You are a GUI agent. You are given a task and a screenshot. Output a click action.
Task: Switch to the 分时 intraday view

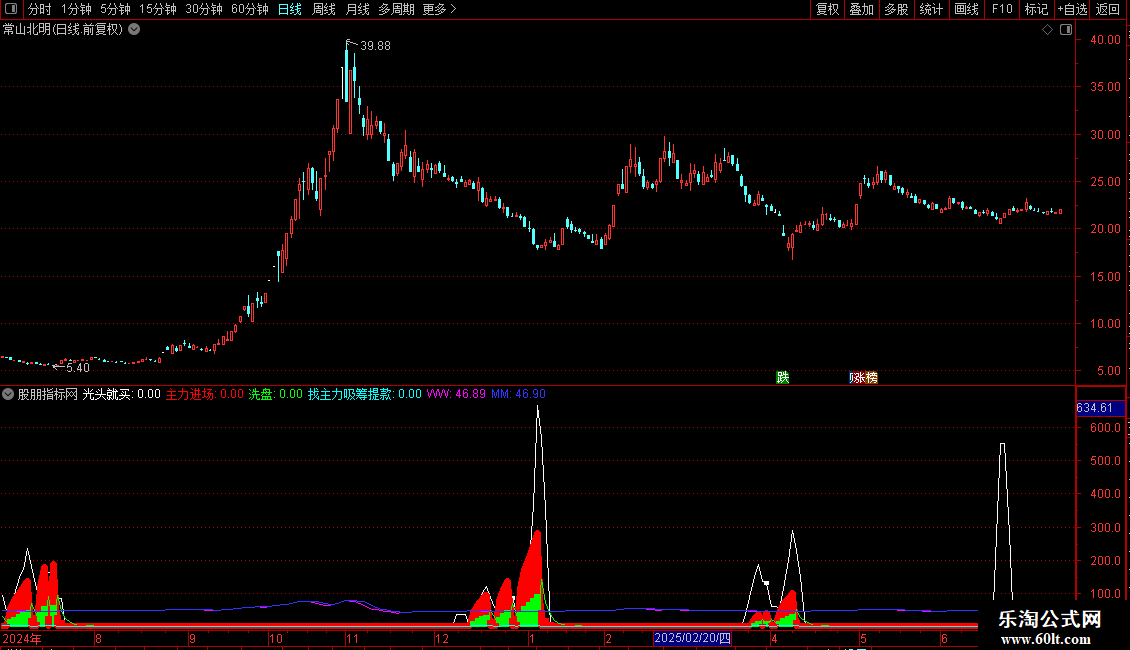(40, 9)
